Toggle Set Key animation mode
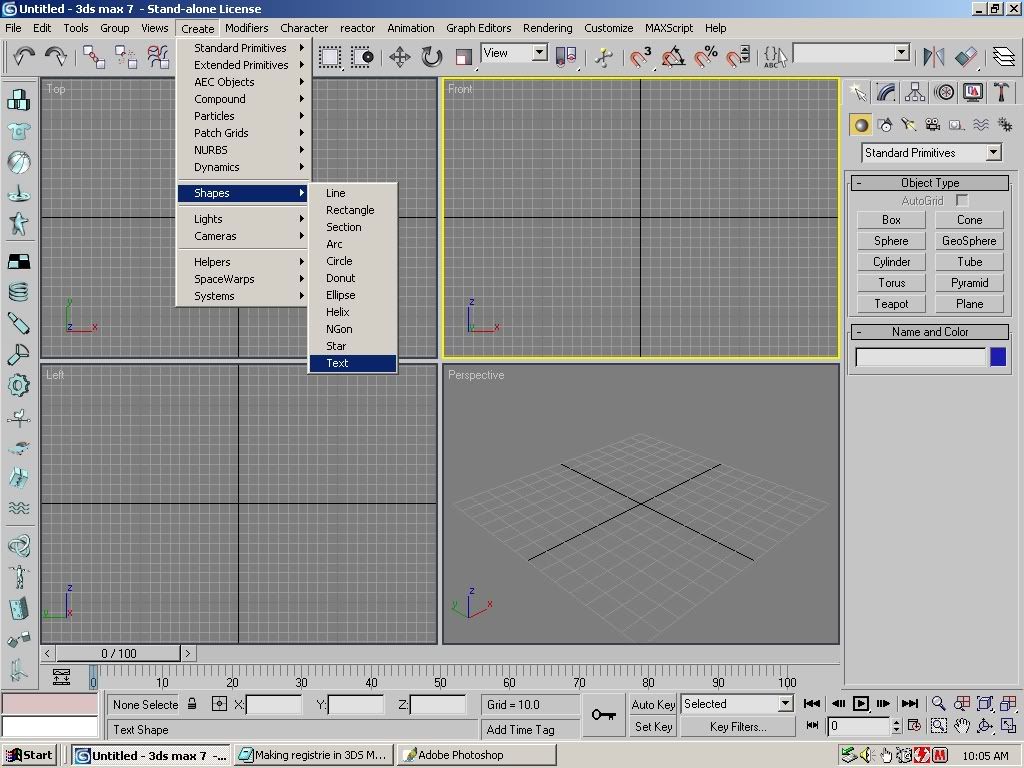 (653, 726)
